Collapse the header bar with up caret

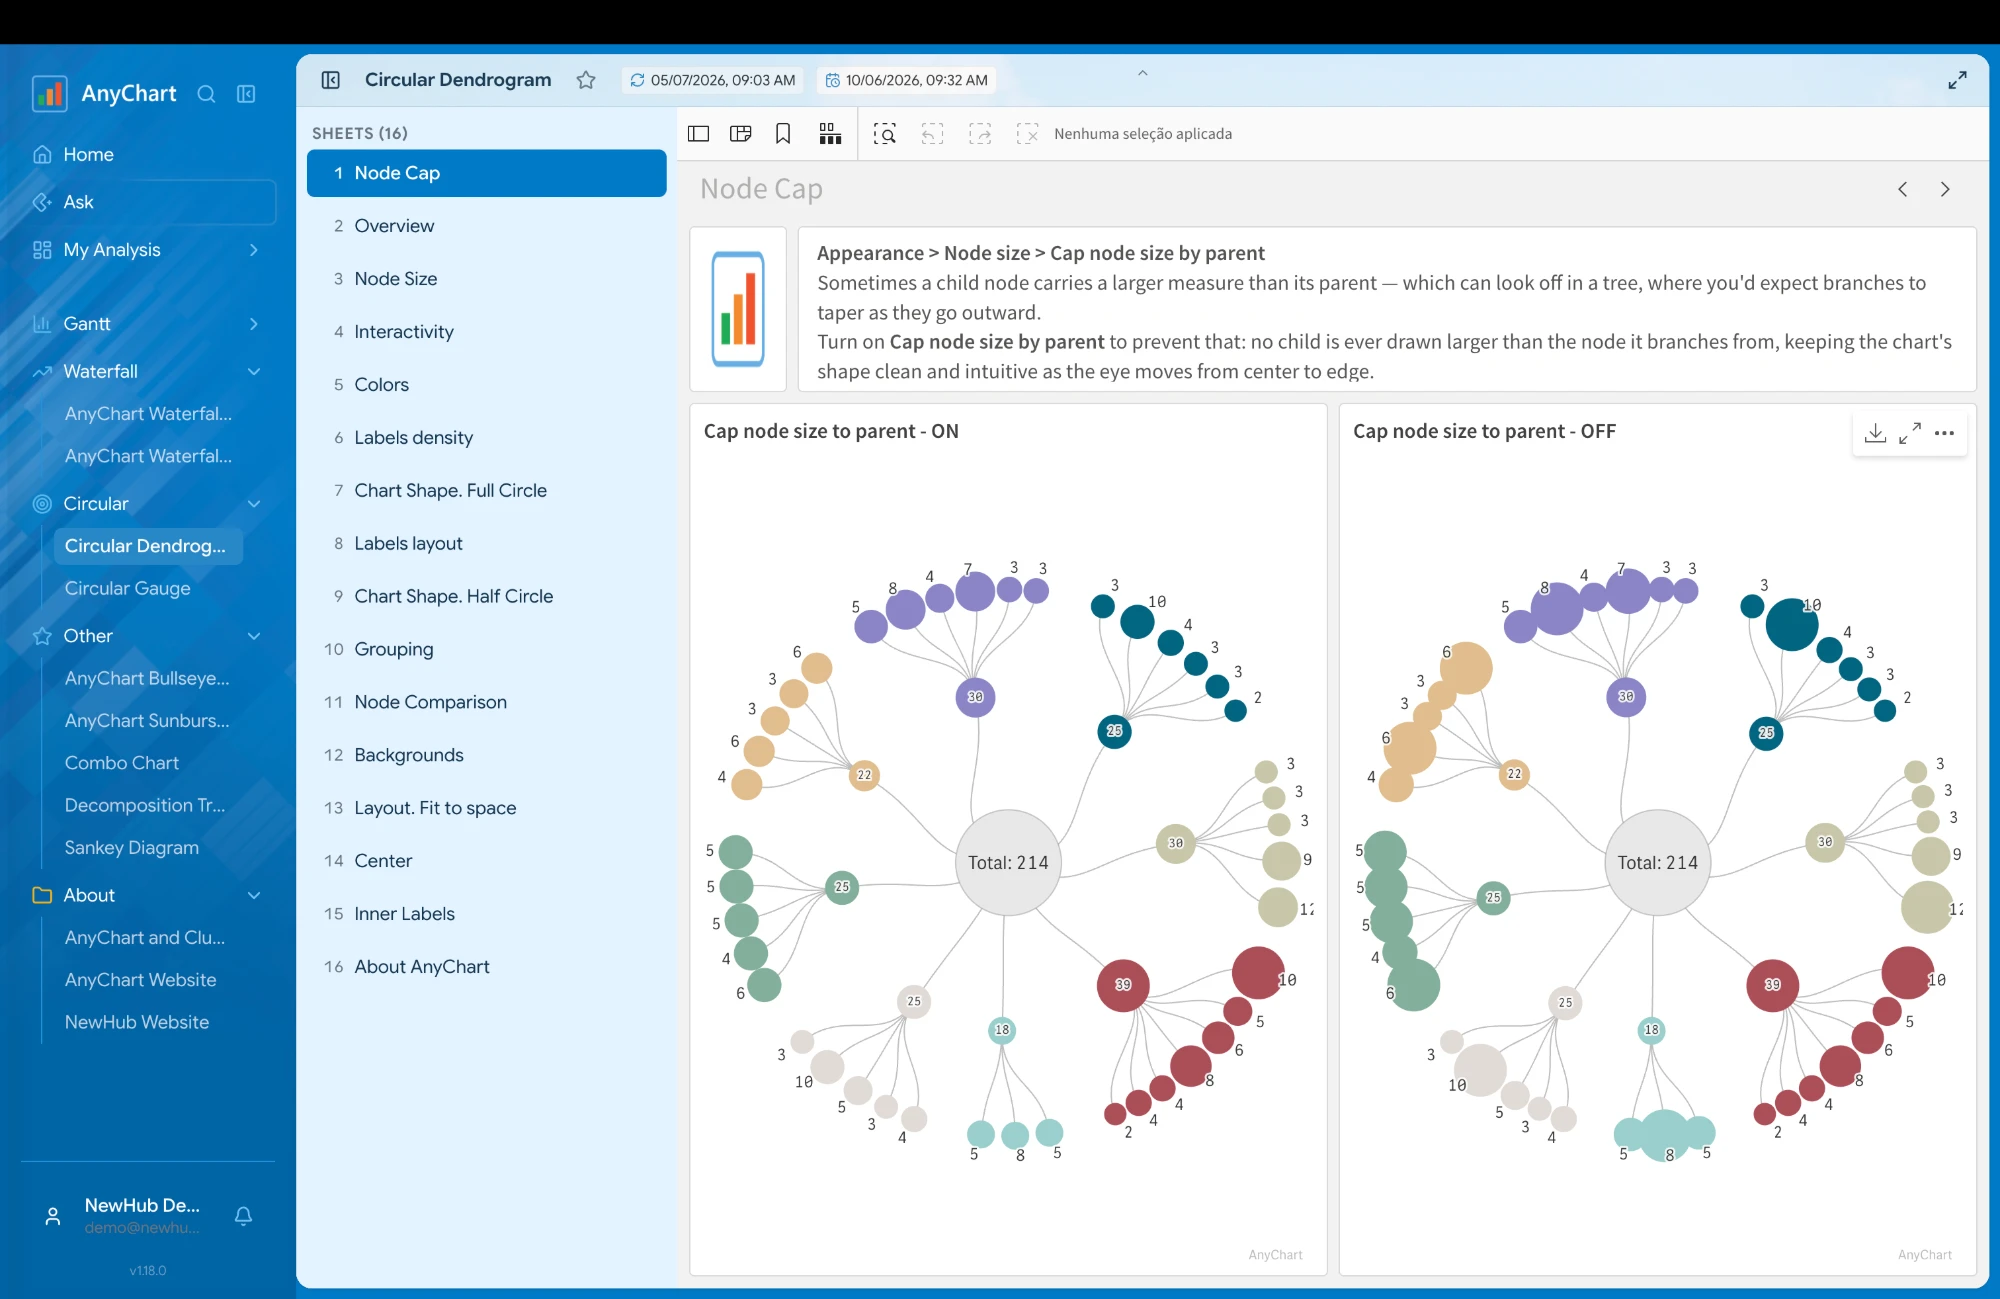coord(1142,73)
